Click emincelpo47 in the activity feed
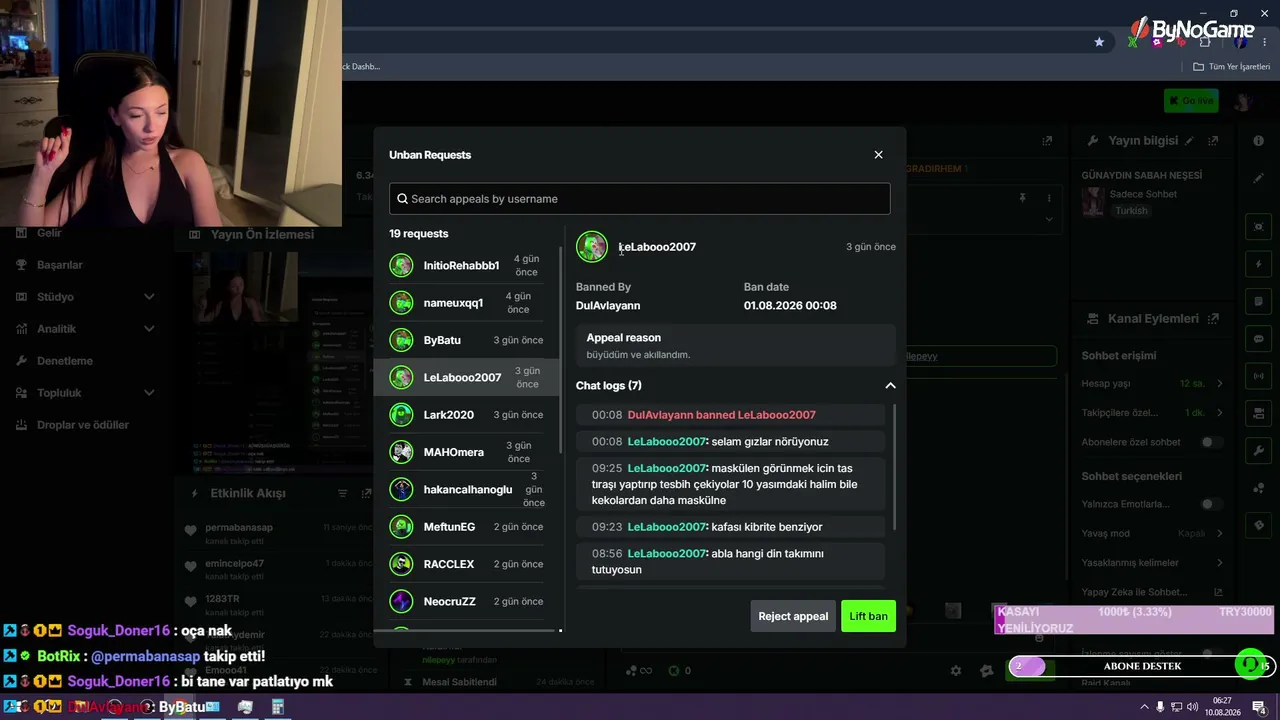Viewport: 1280px width, 720px height. tap(235, 563)
